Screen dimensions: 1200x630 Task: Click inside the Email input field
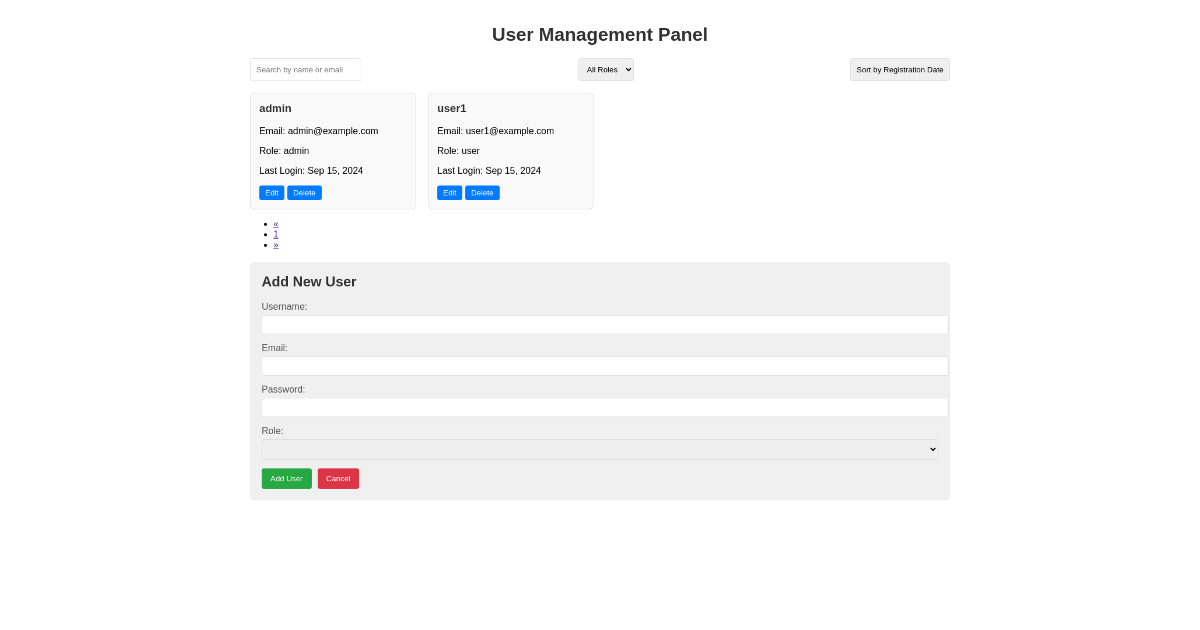tap(604, 365)
